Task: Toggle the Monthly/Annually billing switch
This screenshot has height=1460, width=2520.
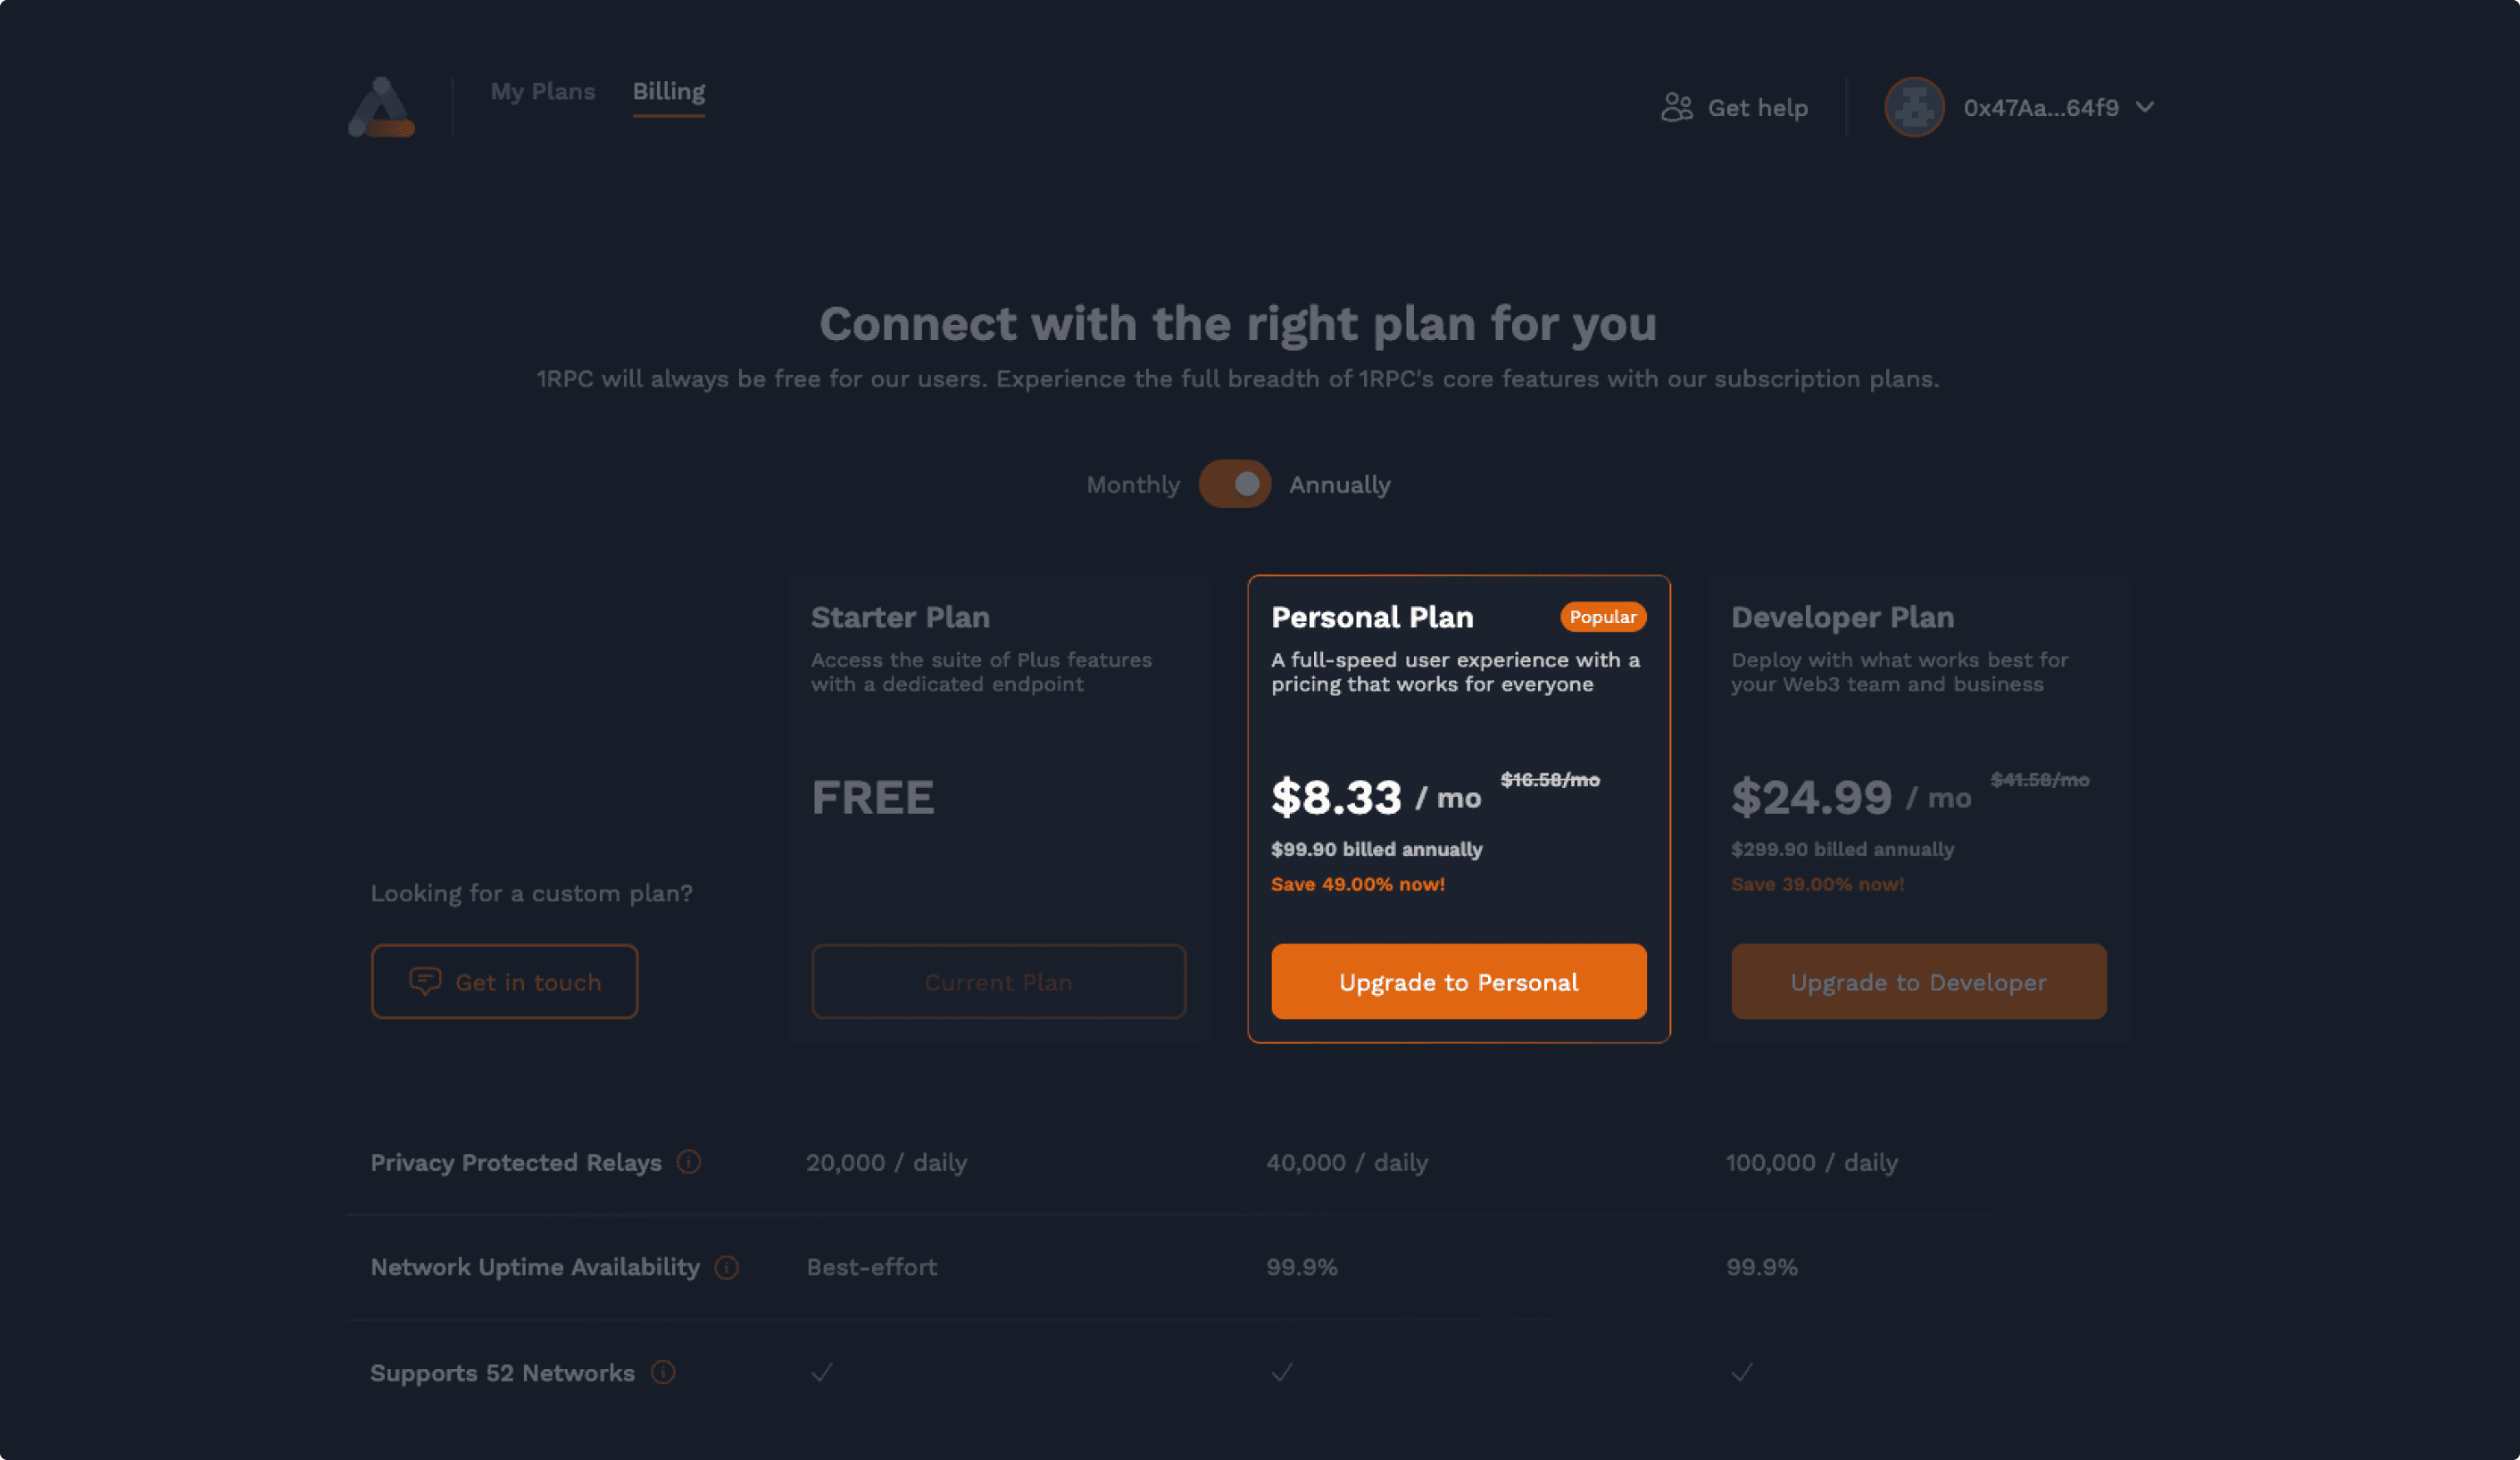Action: click(x=1234, y=484)
